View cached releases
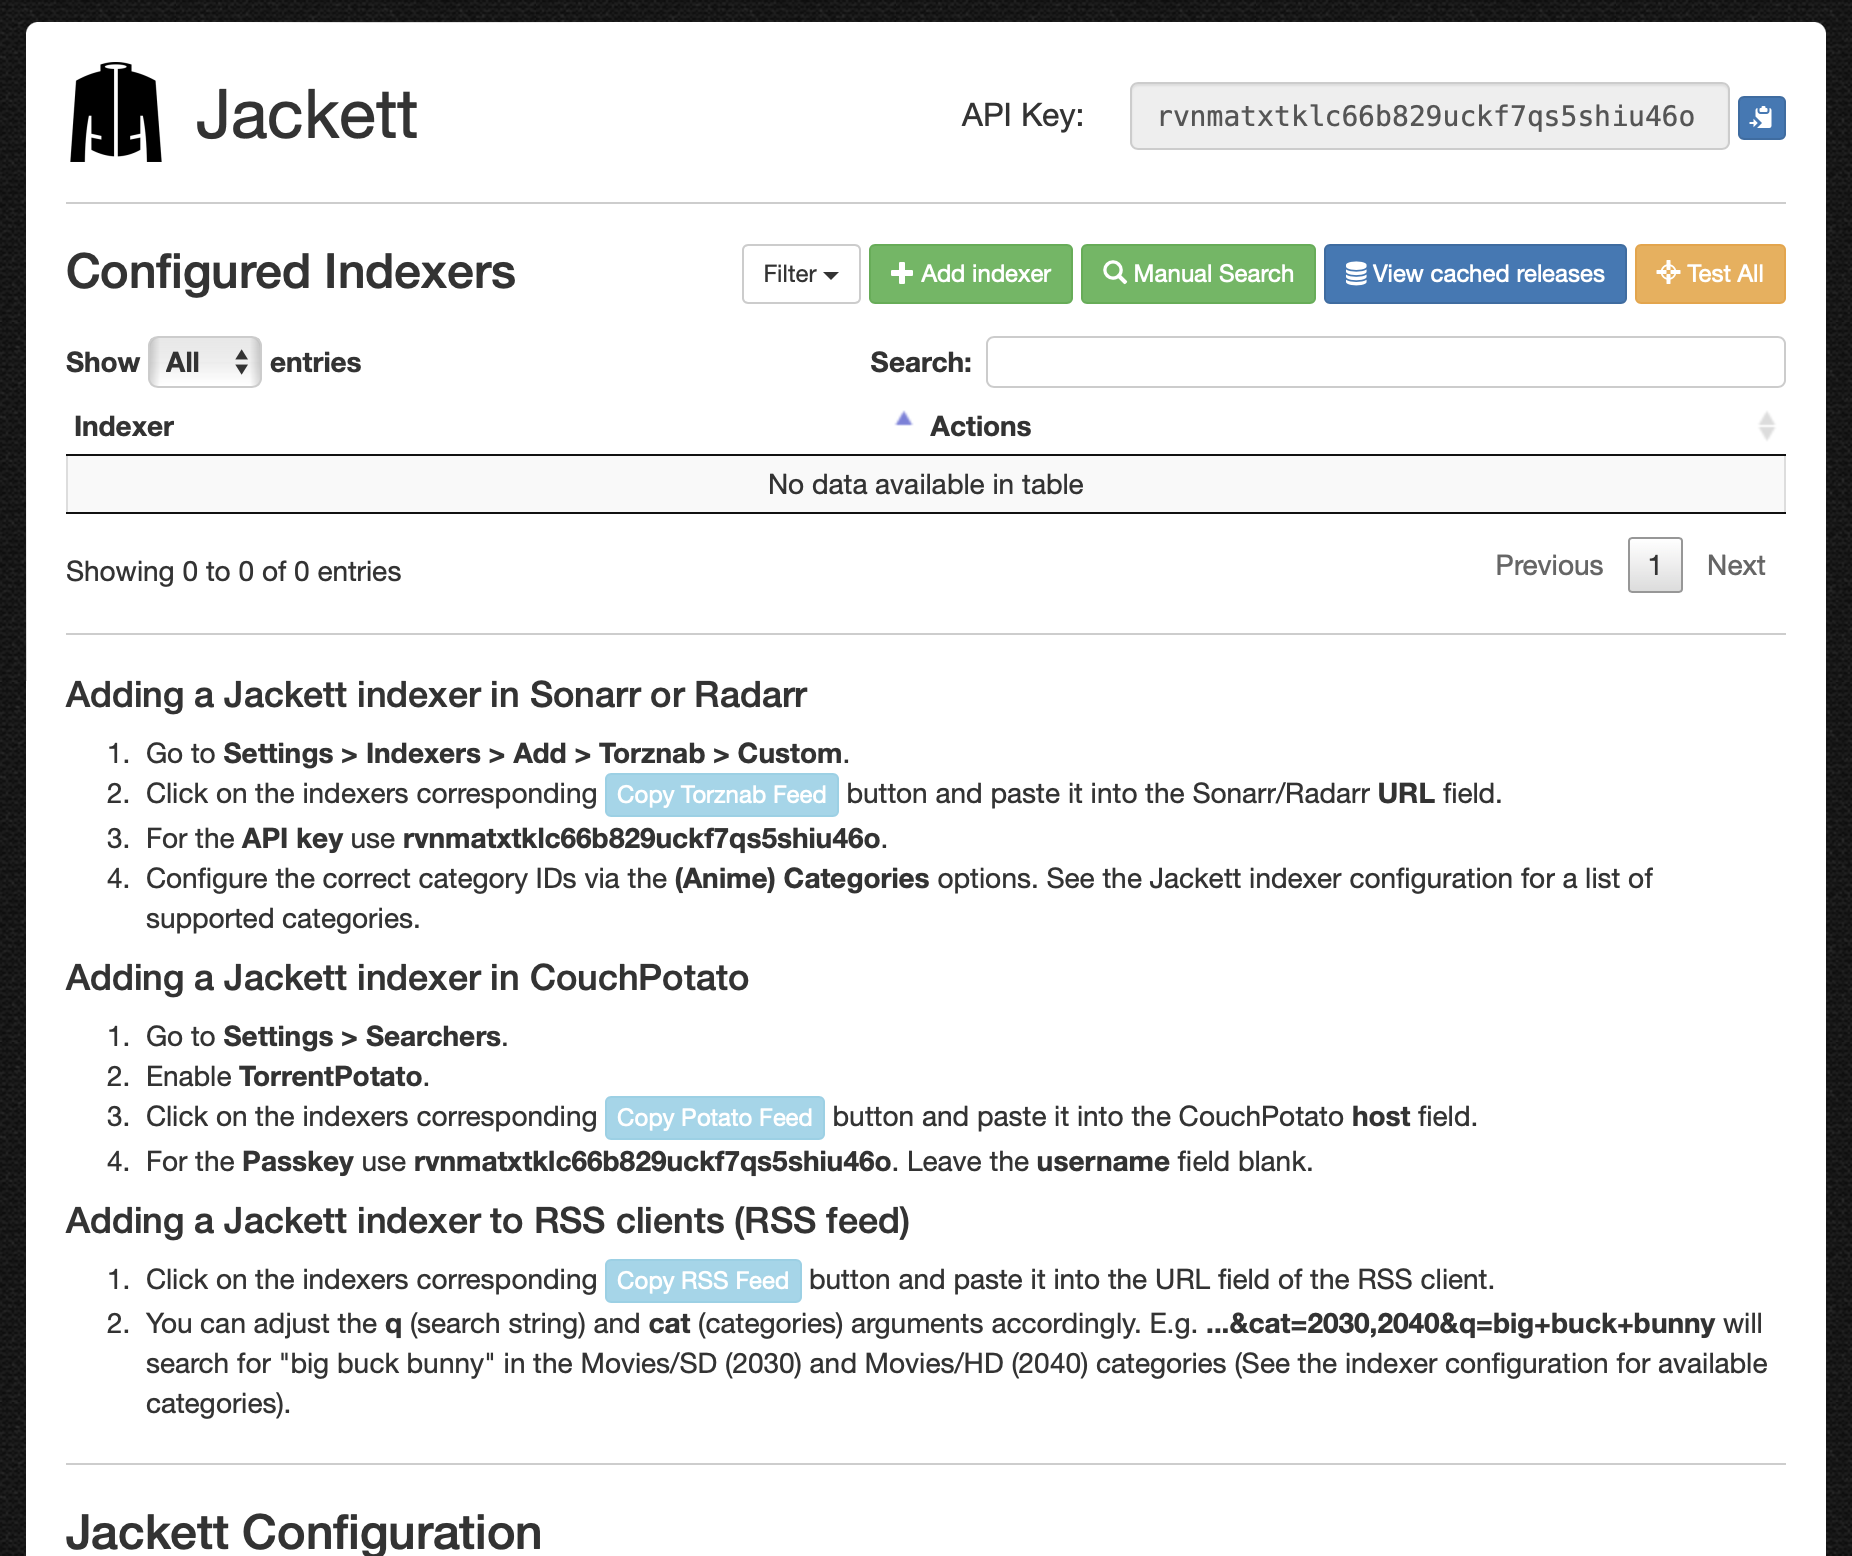 [1475, 273]
